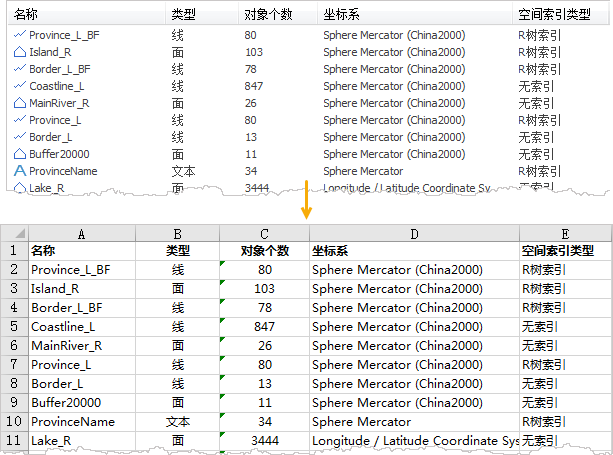Select the ProvinceName cell in spreadsheet row 10
The width and height of the screenshot is (613, 455).
click(x=81, y=421)
